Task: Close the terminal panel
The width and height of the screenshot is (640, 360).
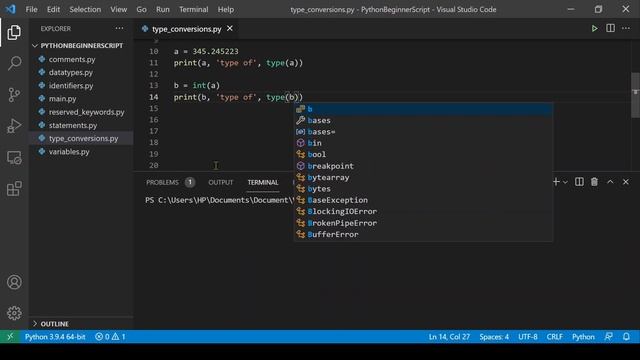Action: [626, 182]
